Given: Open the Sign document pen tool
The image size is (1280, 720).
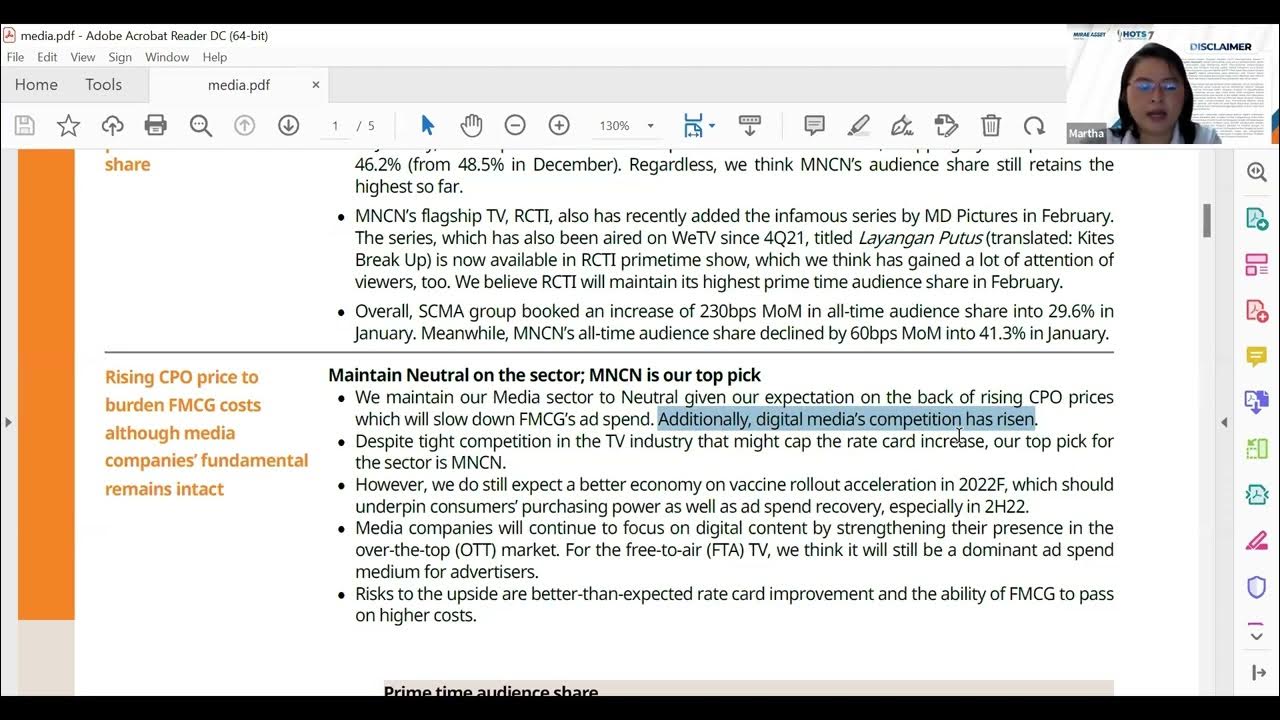Looking at the screenshot, I should (902, 125).
